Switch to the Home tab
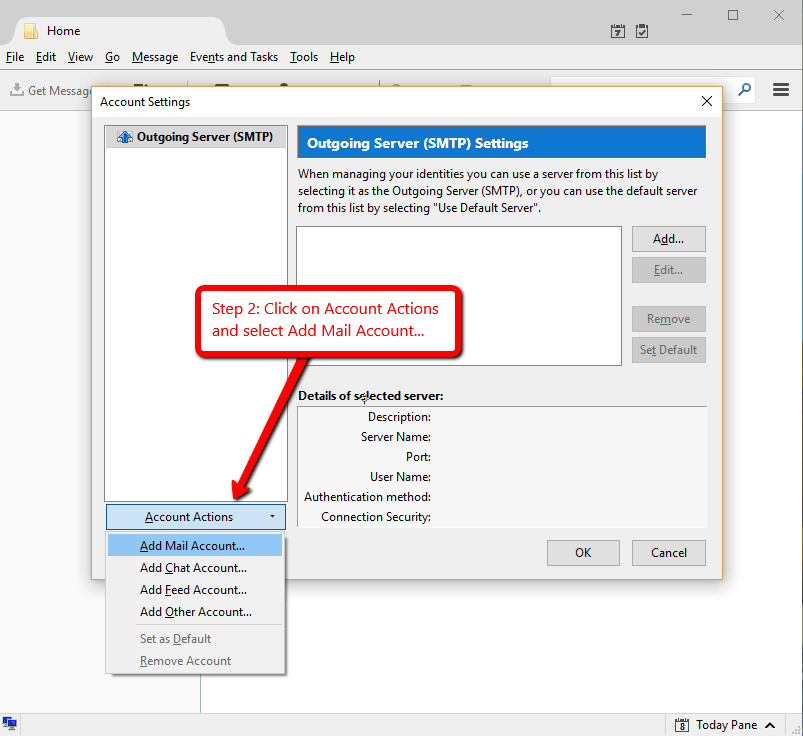 point(118,31)
